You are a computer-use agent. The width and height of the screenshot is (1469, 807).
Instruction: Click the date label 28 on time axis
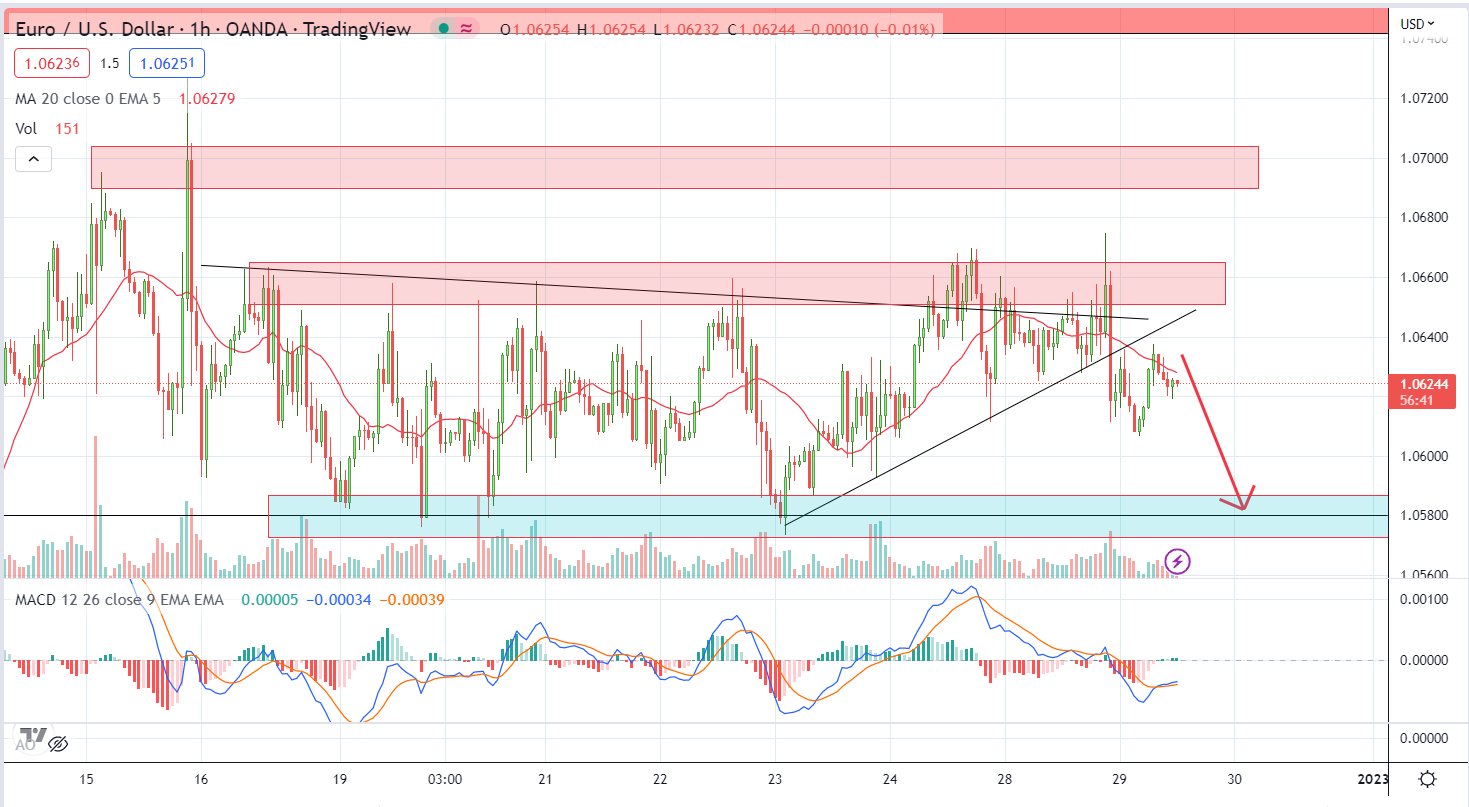[1005, 778]
